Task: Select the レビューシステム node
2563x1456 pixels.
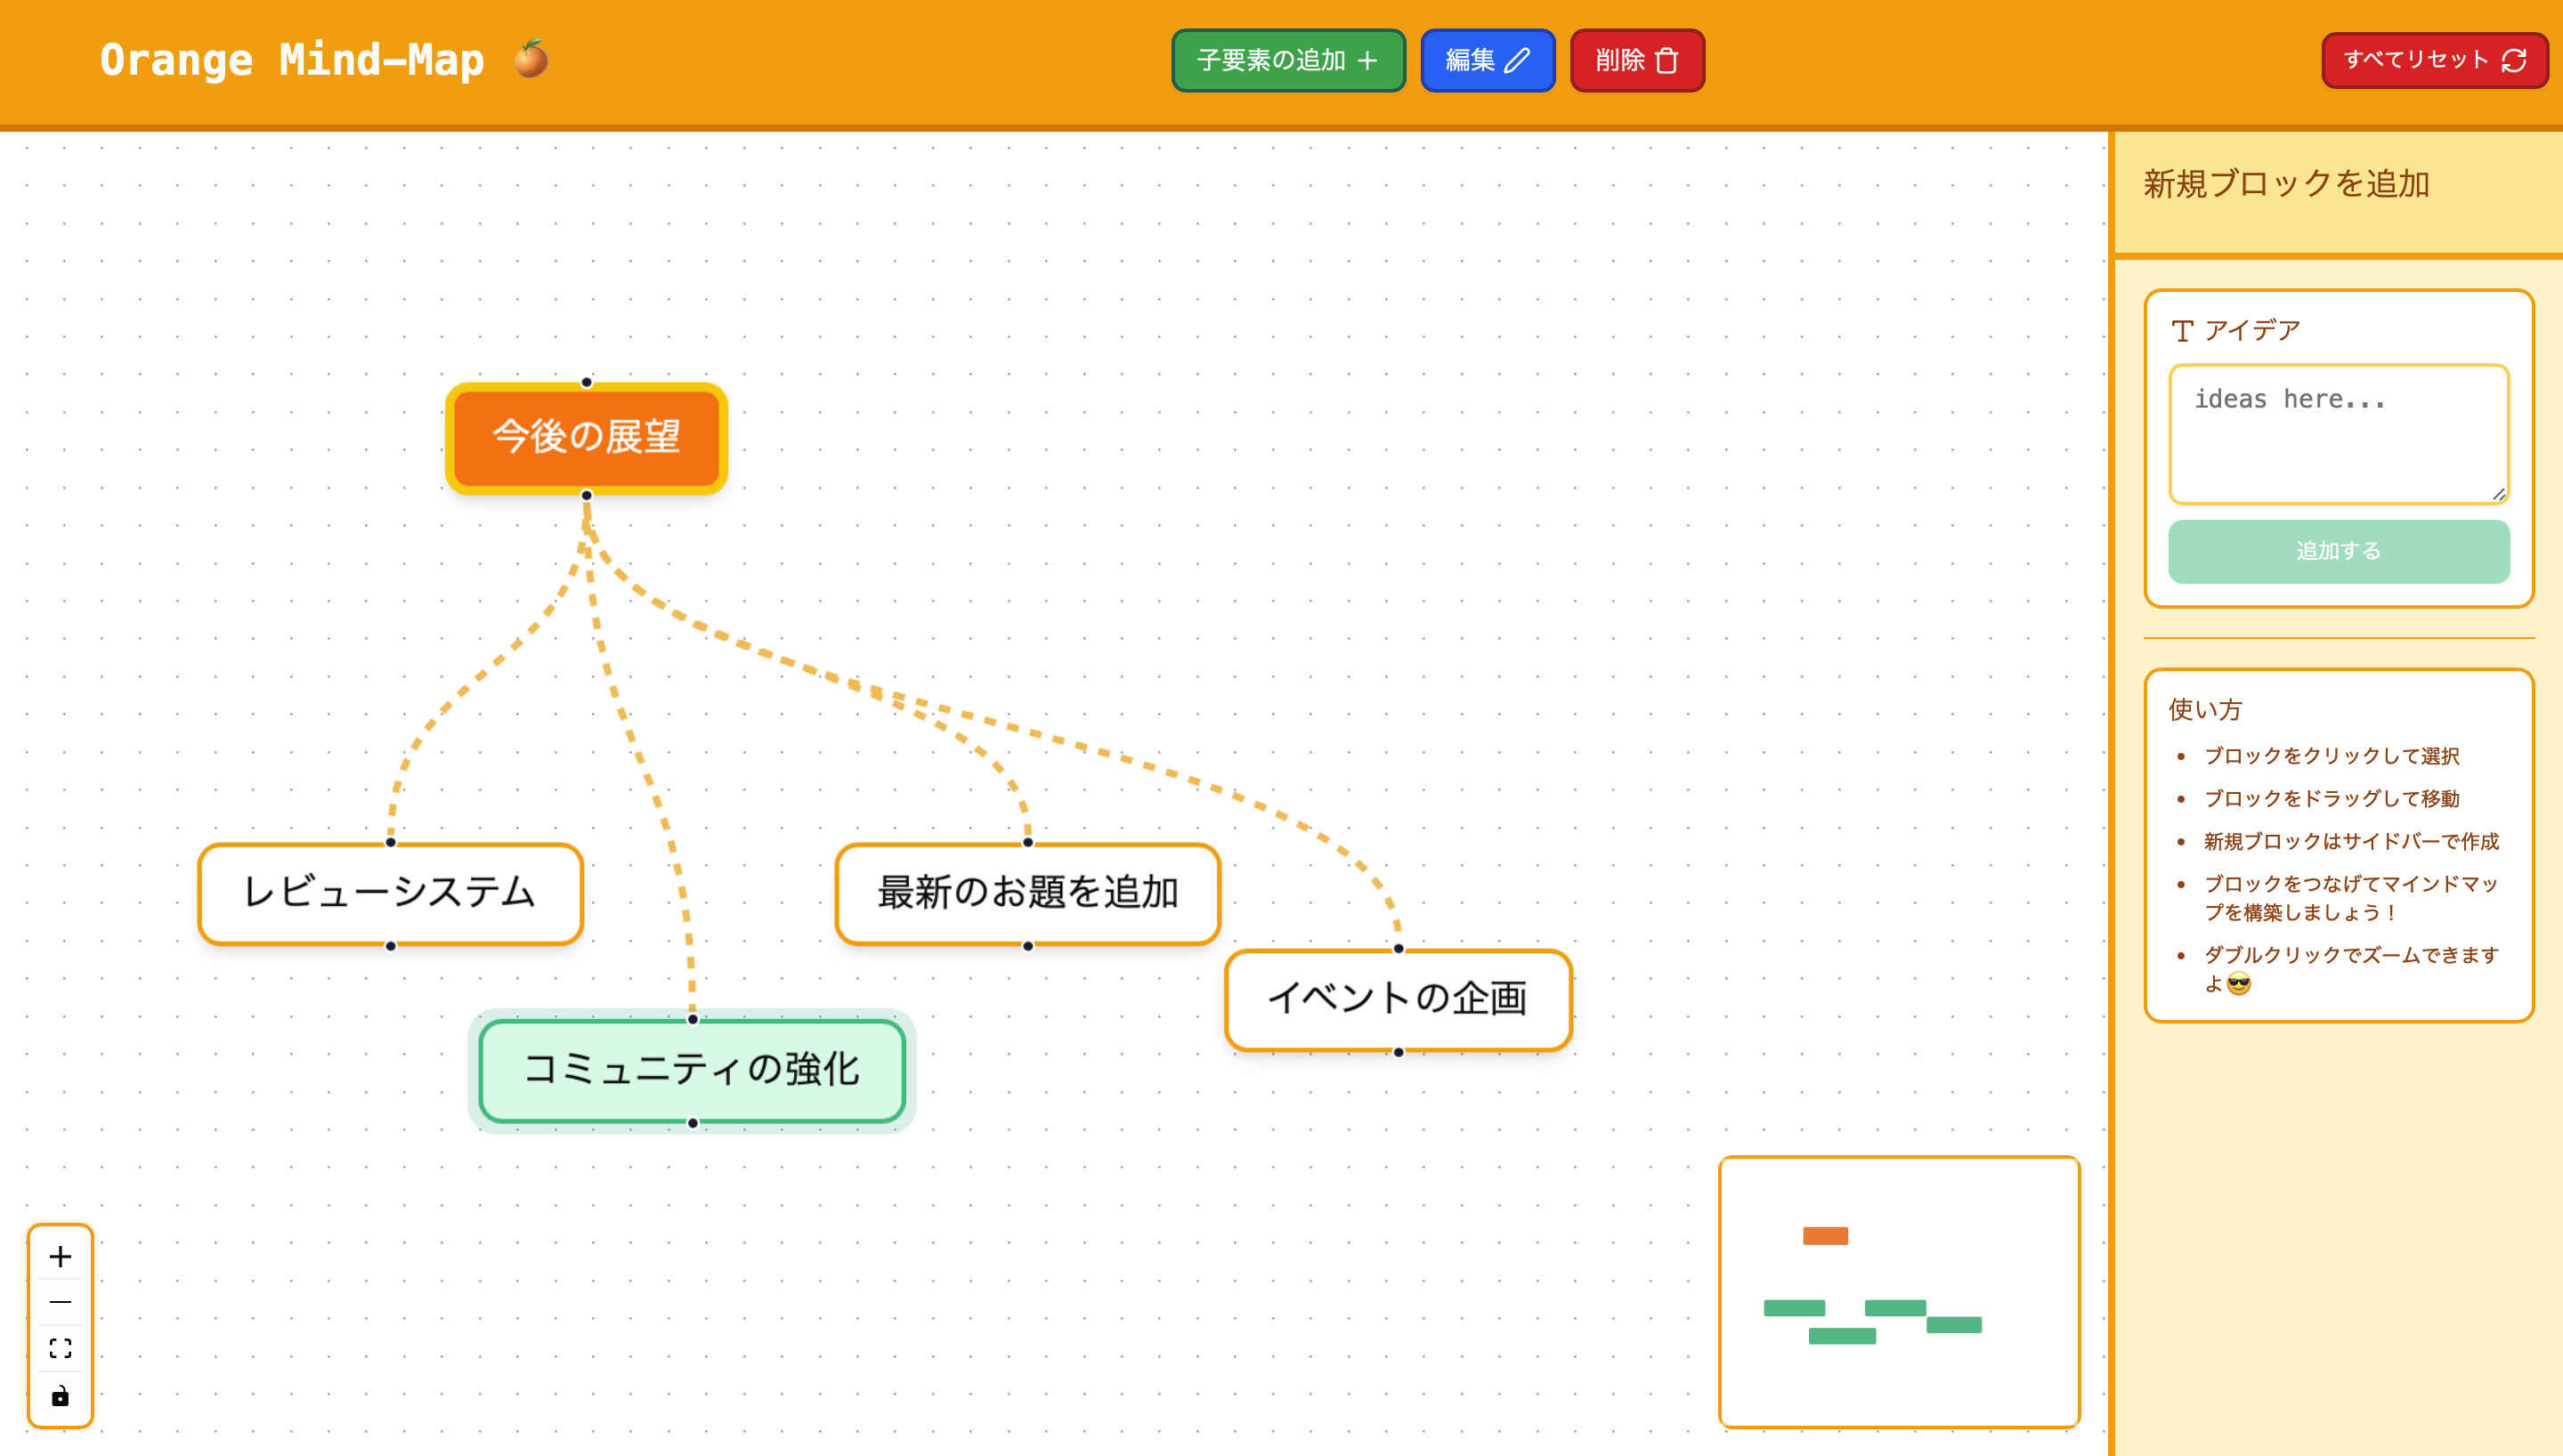Action: 390,893
